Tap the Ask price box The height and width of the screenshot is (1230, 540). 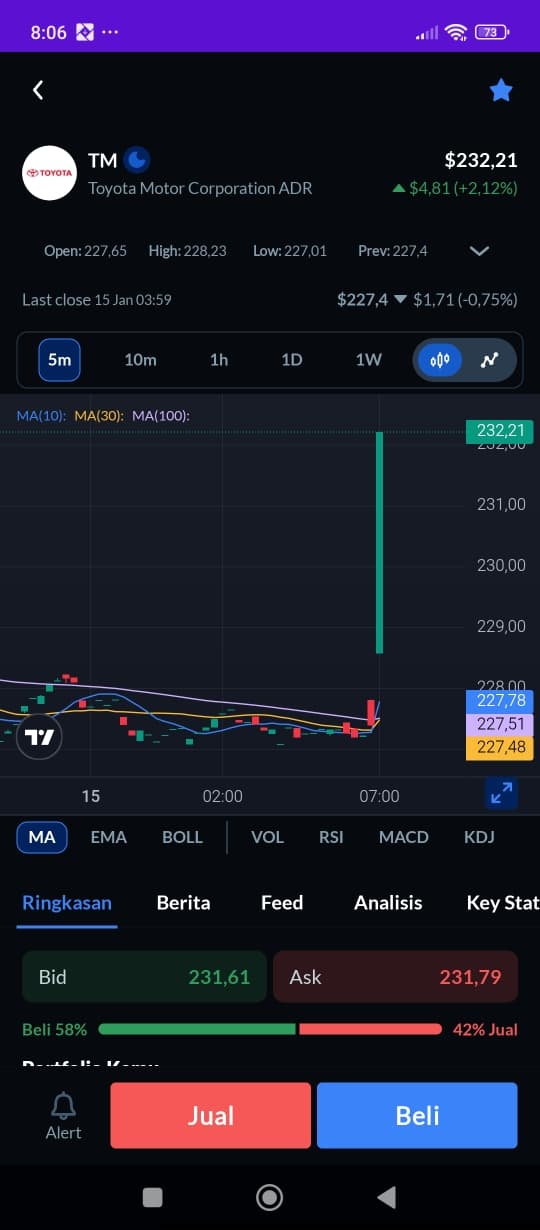395,977
